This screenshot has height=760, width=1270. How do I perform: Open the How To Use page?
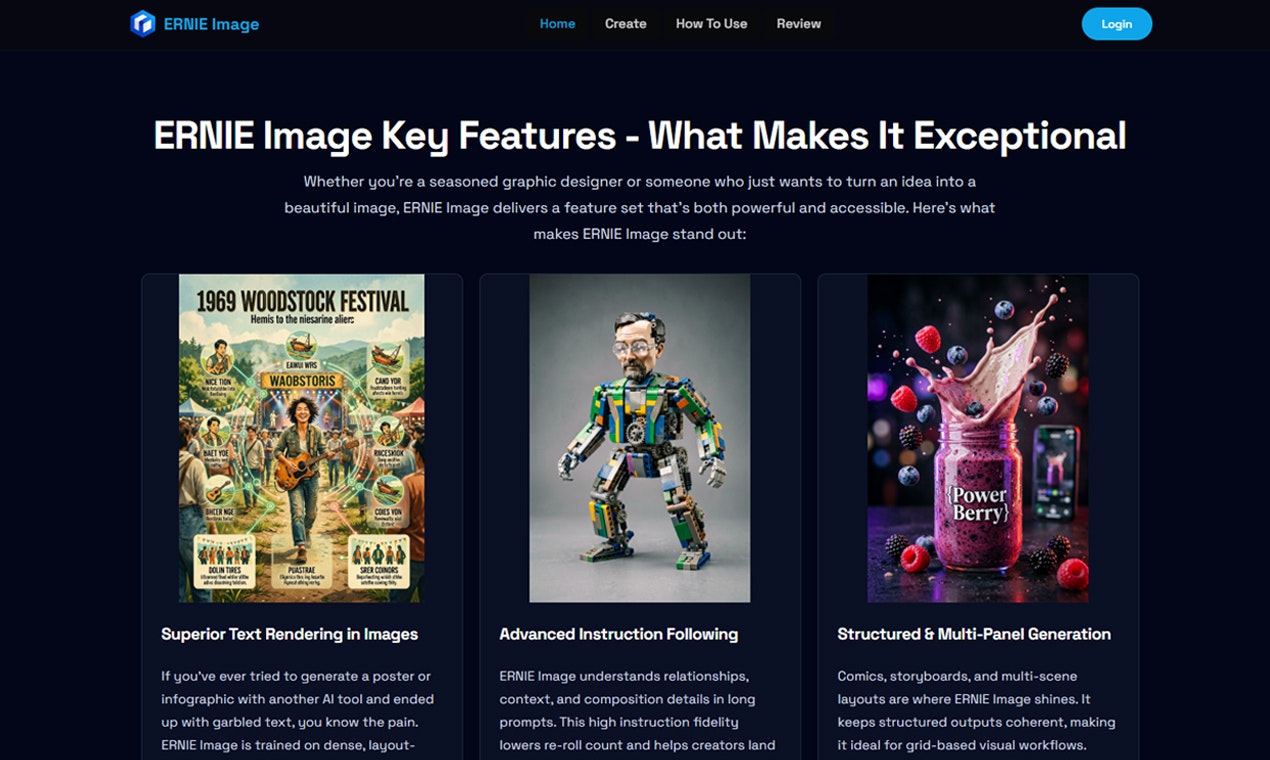click(x=711, y=23)
